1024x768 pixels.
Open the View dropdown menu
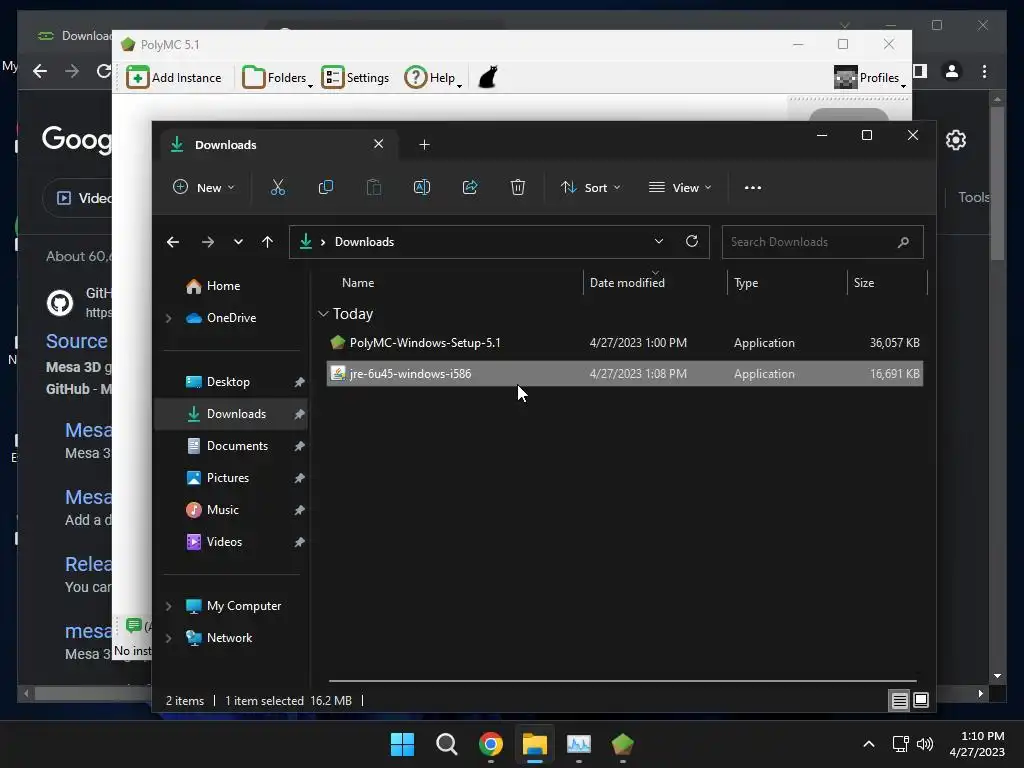(x=680, y=187)
